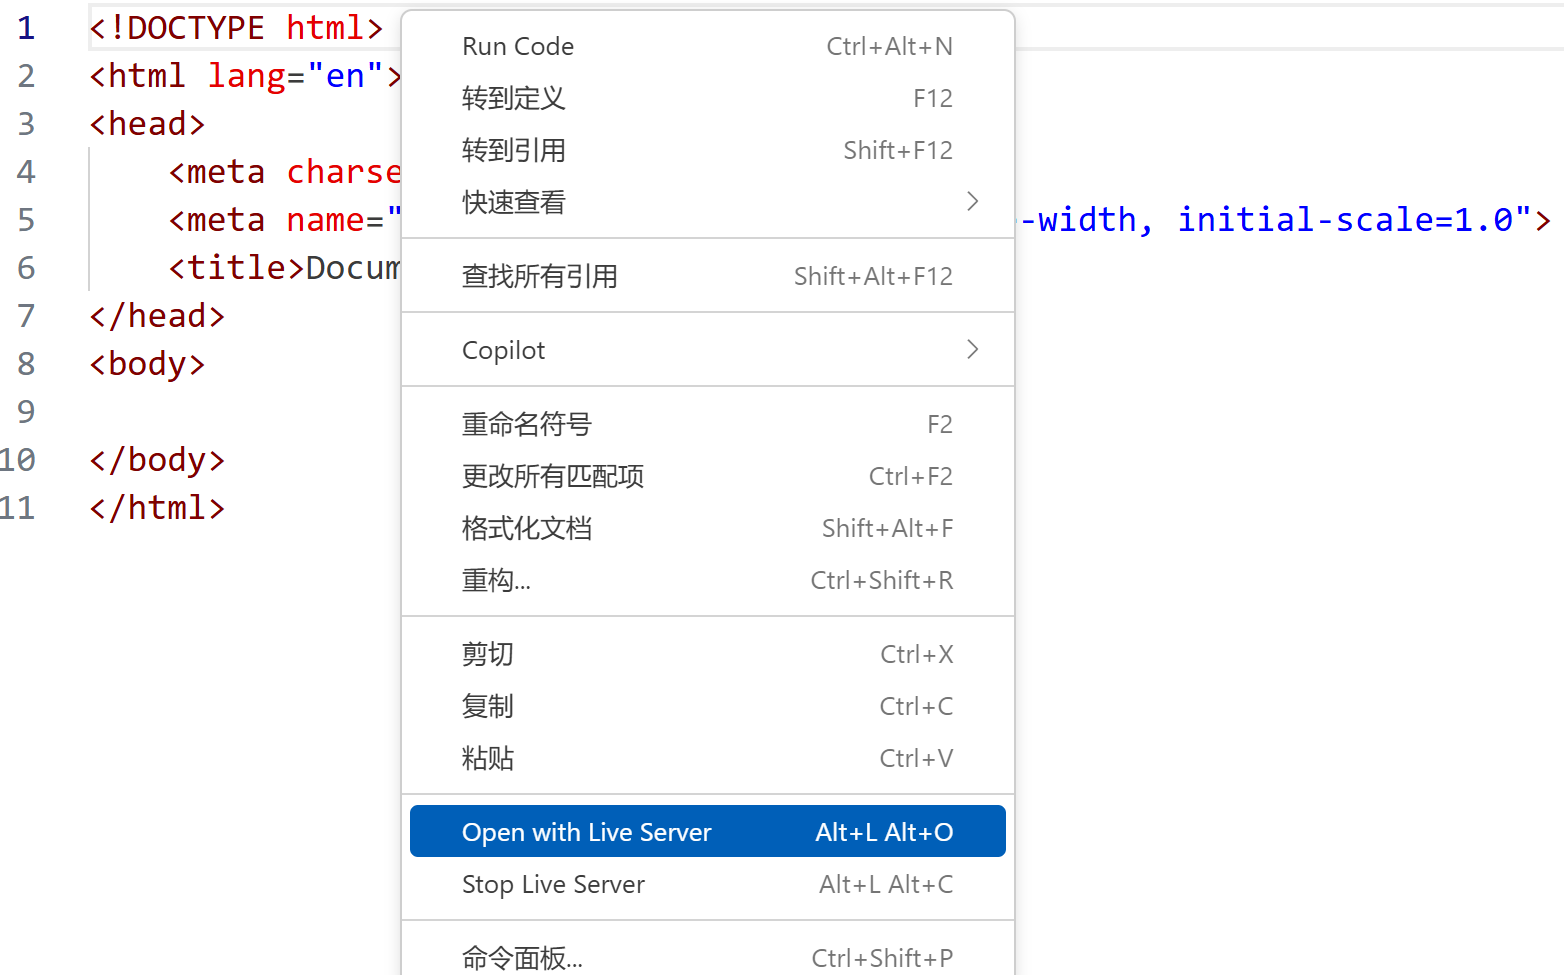Screen dimensions: 1564x975
Task: Expand the '快速查看' submenu
Action: pos(513,202)
